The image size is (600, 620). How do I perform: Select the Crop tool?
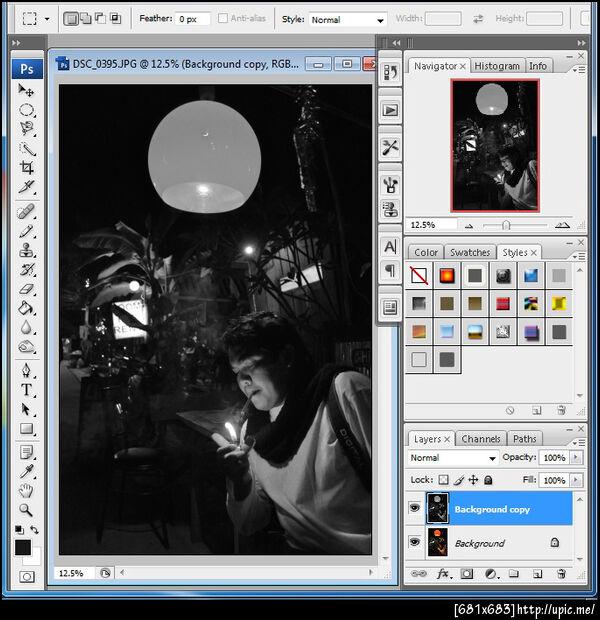[27, 168]
